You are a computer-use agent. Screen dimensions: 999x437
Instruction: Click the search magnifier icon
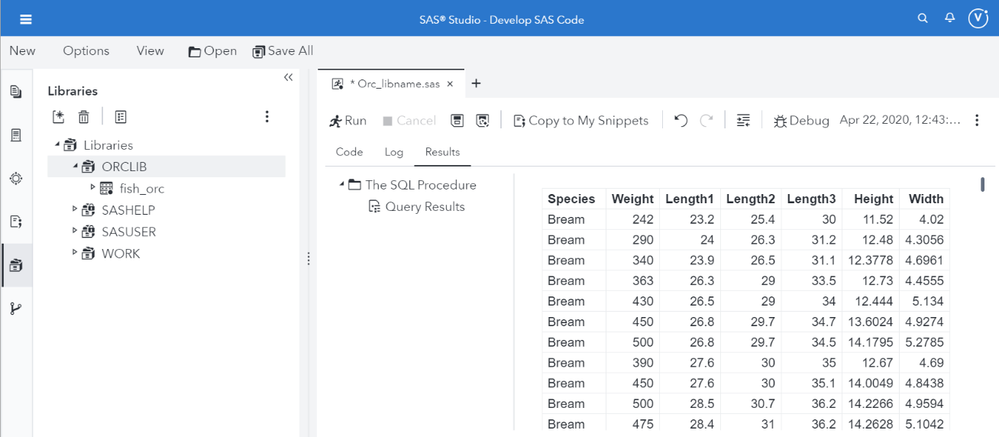pos(923,19)
